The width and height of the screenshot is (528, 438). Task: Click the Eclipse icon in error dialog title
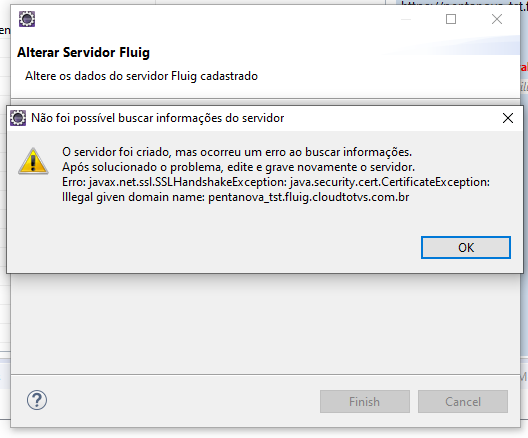pyautogui.click(x=18, y=118)
